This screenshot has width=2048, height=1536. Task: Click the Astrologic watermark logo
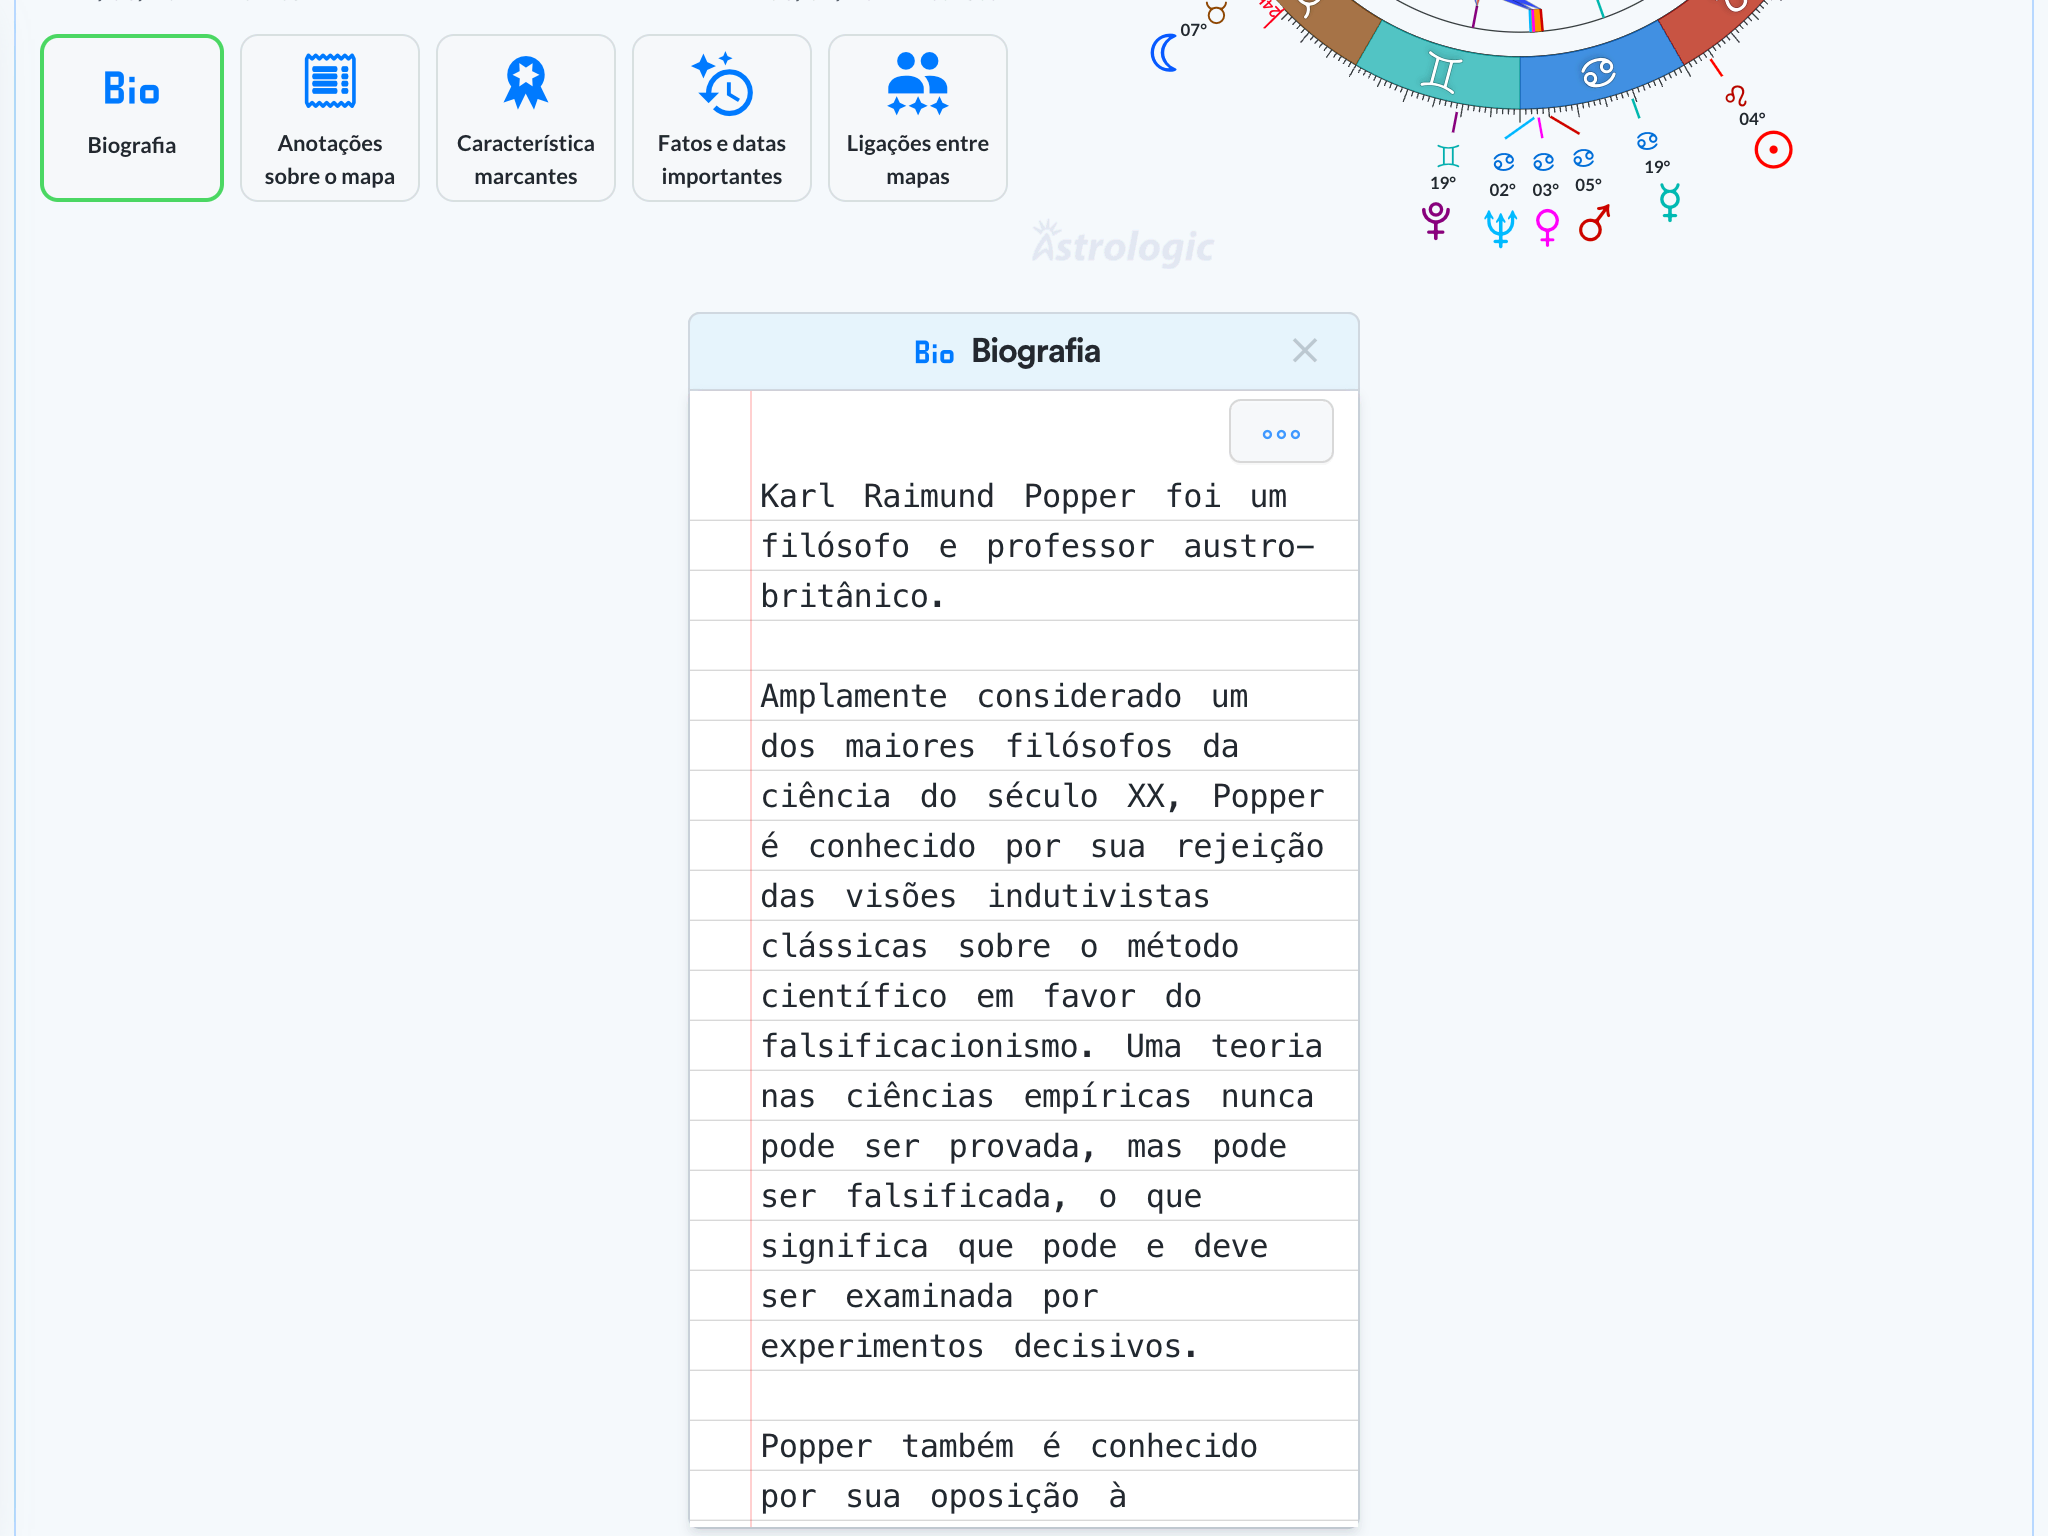point(1122,245)
